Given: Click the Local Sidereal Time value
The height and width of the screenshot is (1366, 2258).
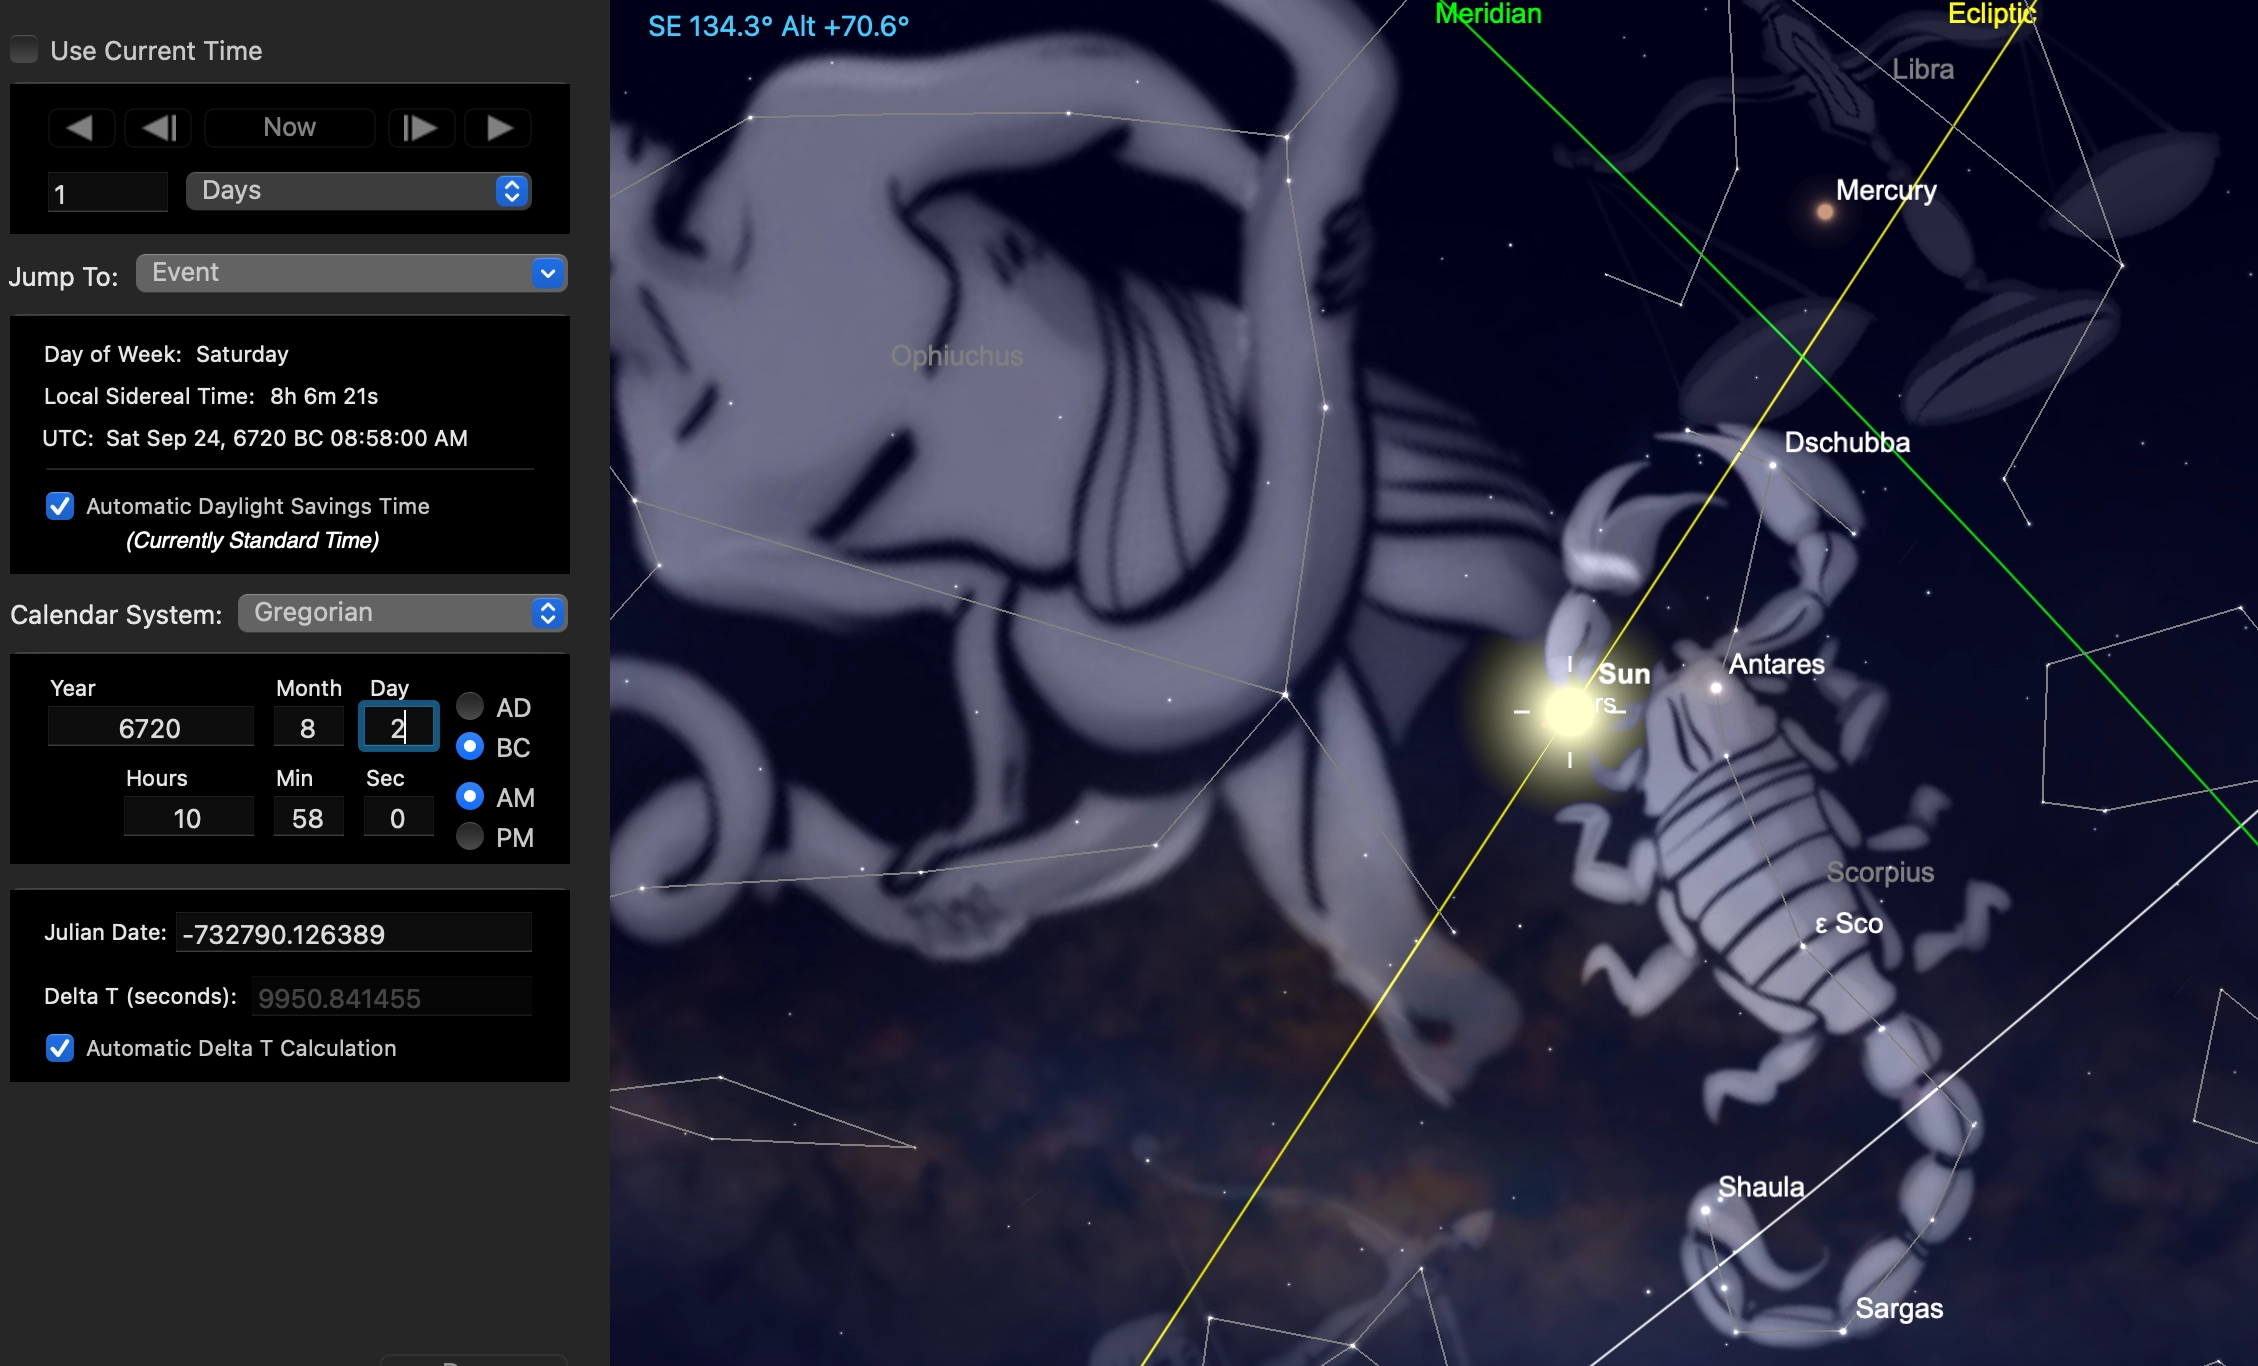Looking at the screenshot, I should point(324,396).
